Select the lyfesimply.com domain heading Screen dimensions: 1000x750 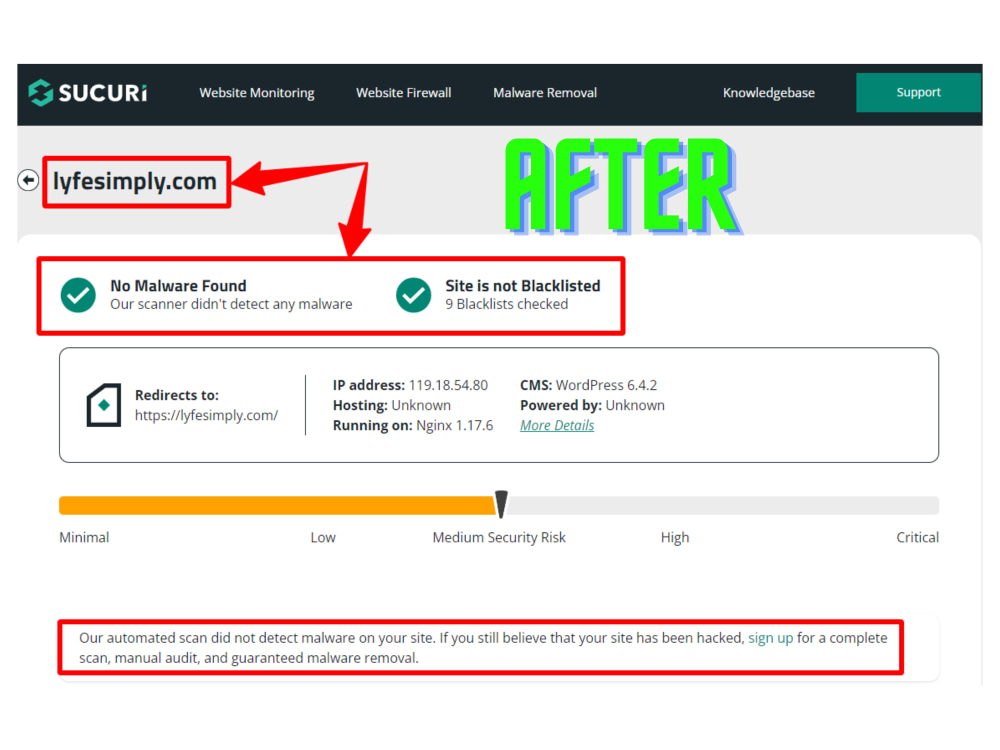click(x=135, y=181)
